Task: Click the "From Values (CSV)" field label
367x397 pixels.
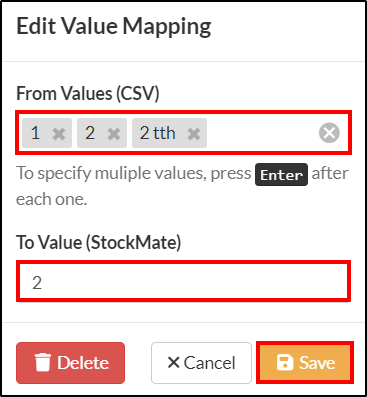Action: tap(88, 93)
